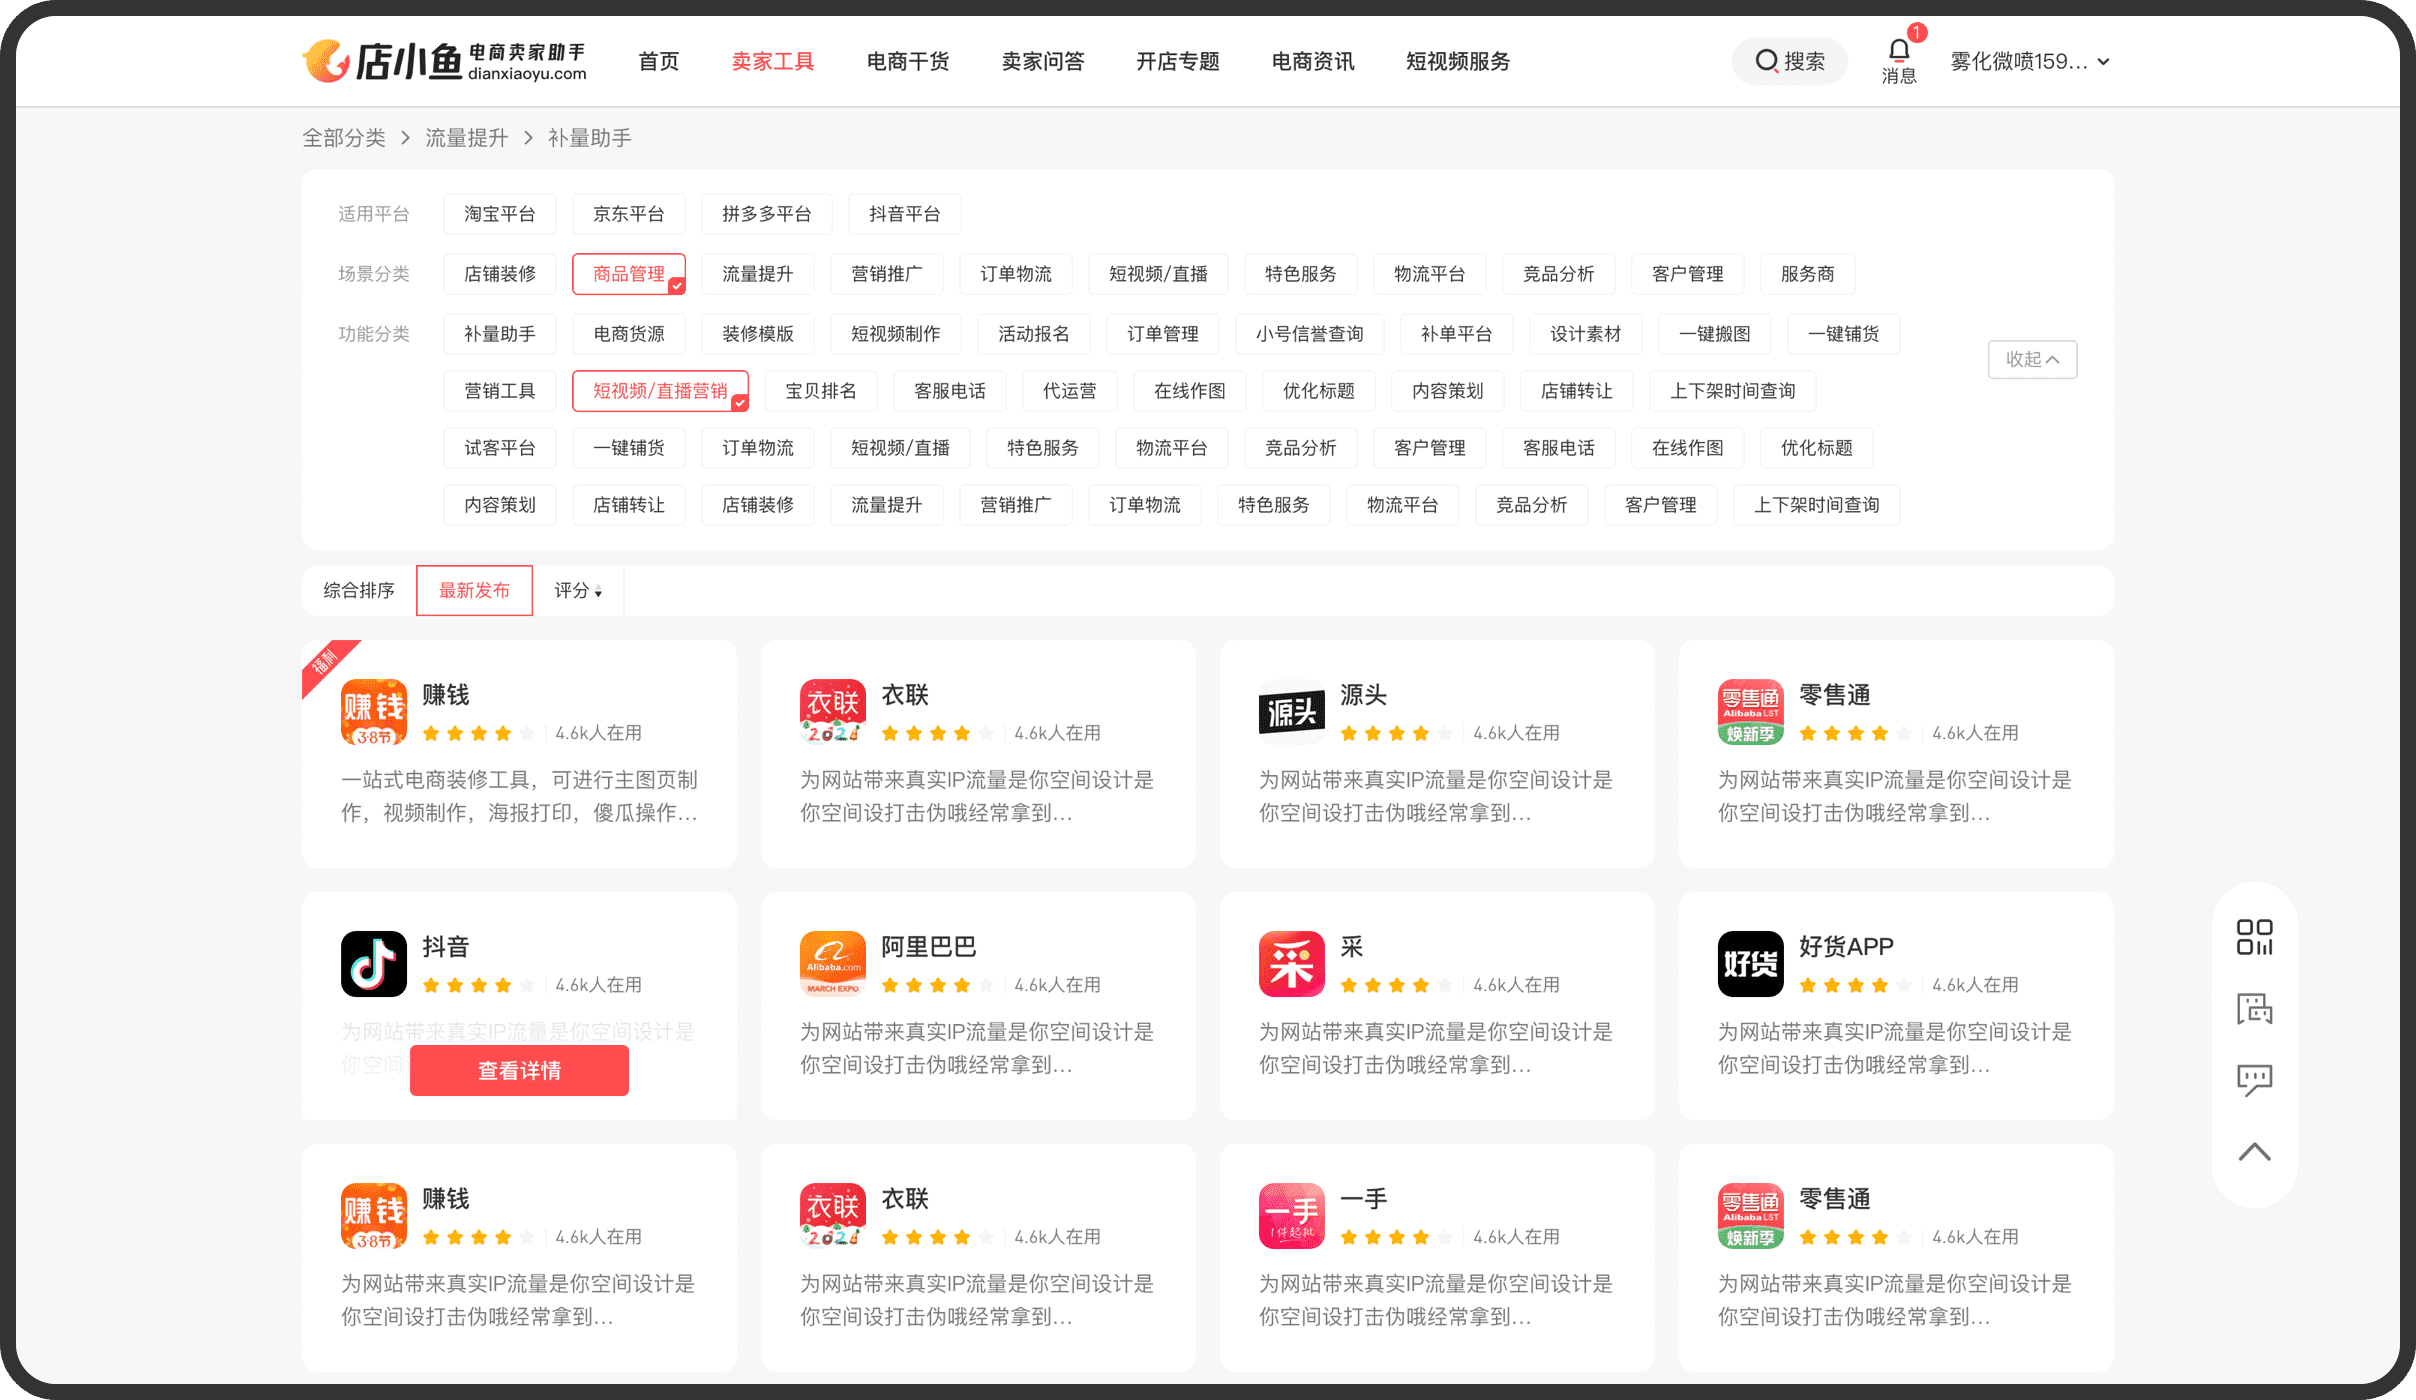This screenshot has width=2416, height=1400.
Task: Click the 采 app icon
Action: tap(1292, 964)
